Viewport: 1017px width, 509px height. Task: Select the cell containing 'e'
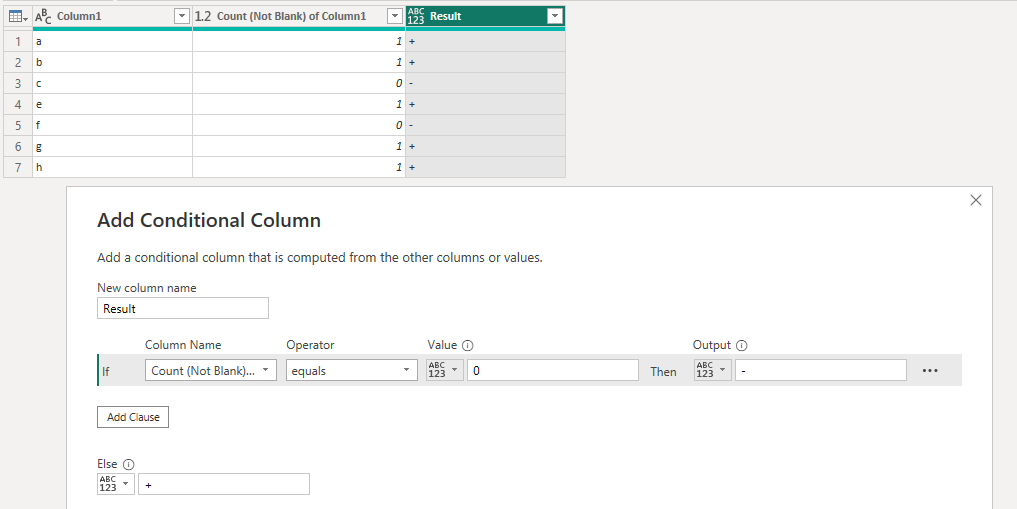coord(112,104)
